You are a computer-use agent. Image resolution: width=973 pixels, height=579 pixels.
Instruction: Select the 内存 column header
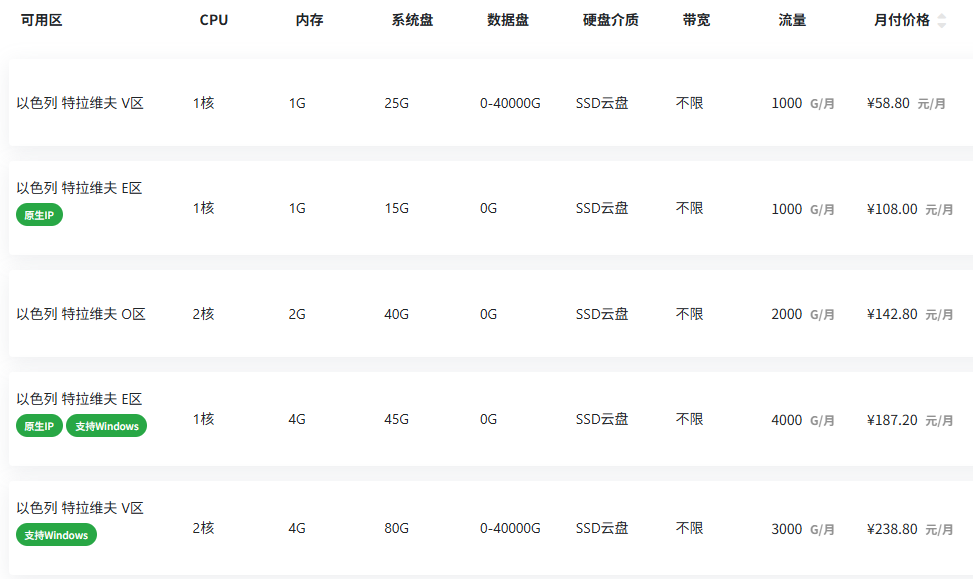[x=309, y=20]
